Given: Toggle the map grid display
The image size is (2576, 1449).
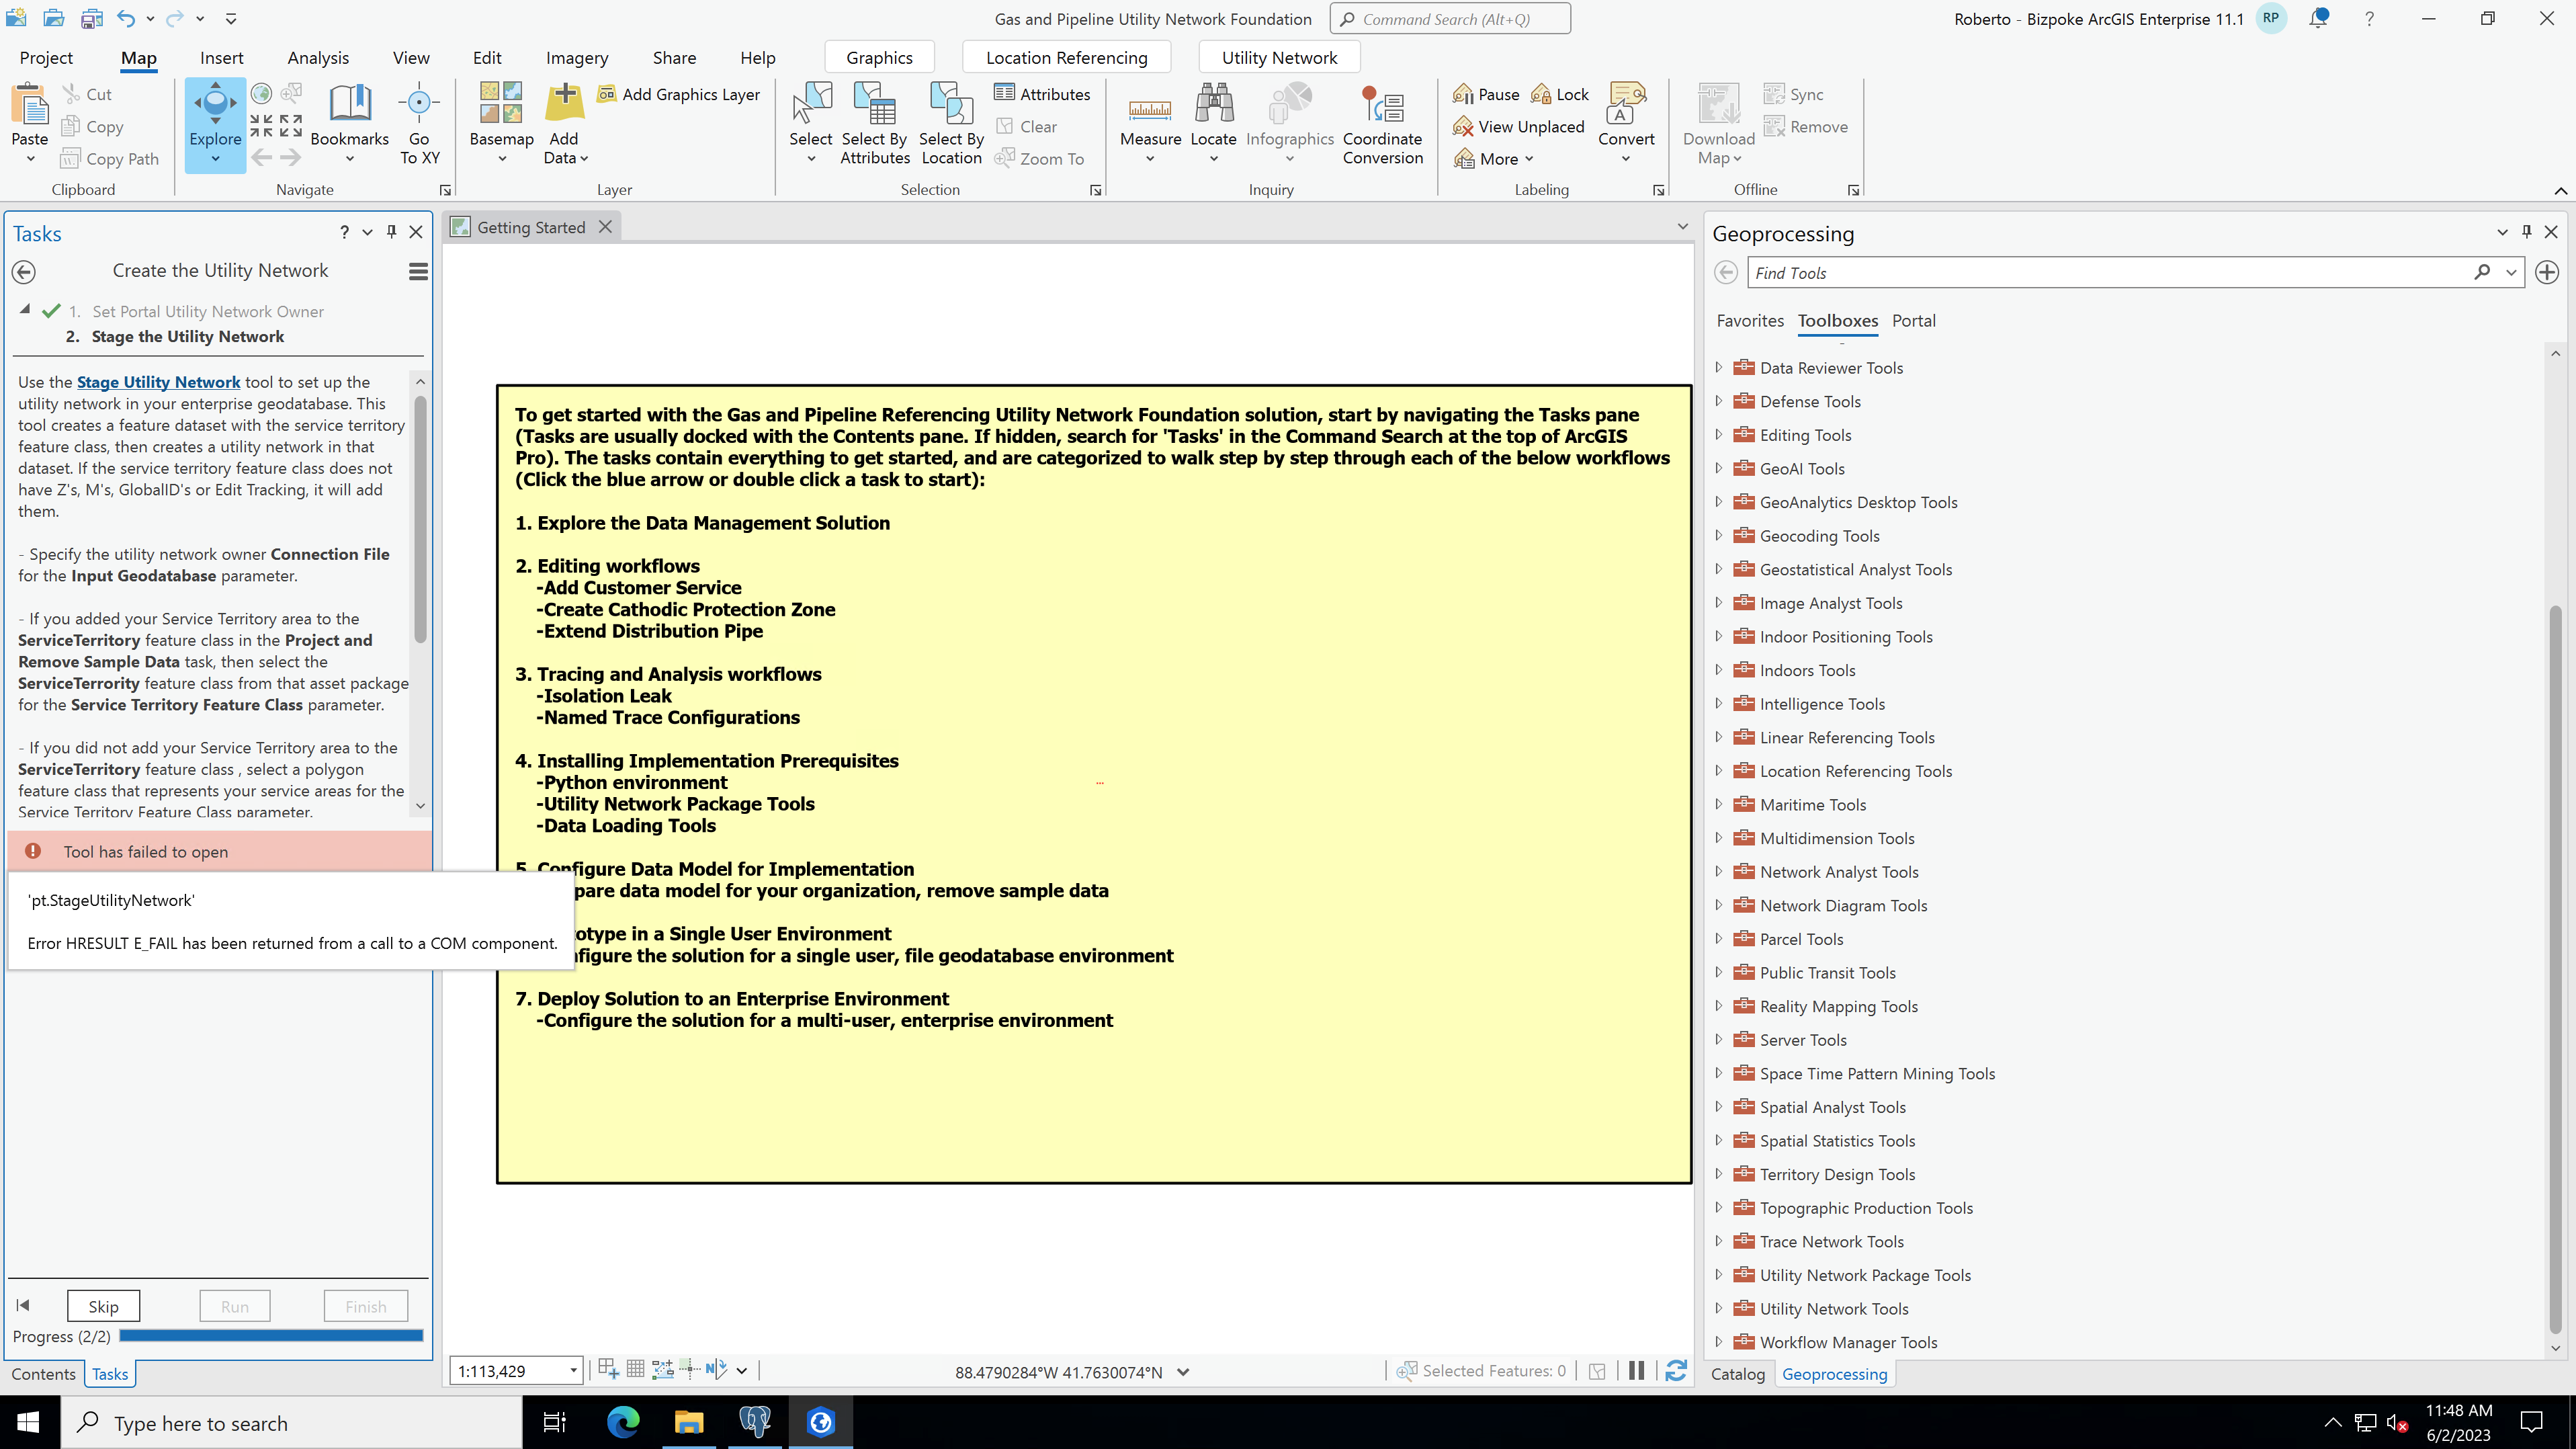Looking at the screenshot, I should (635, 1369).
